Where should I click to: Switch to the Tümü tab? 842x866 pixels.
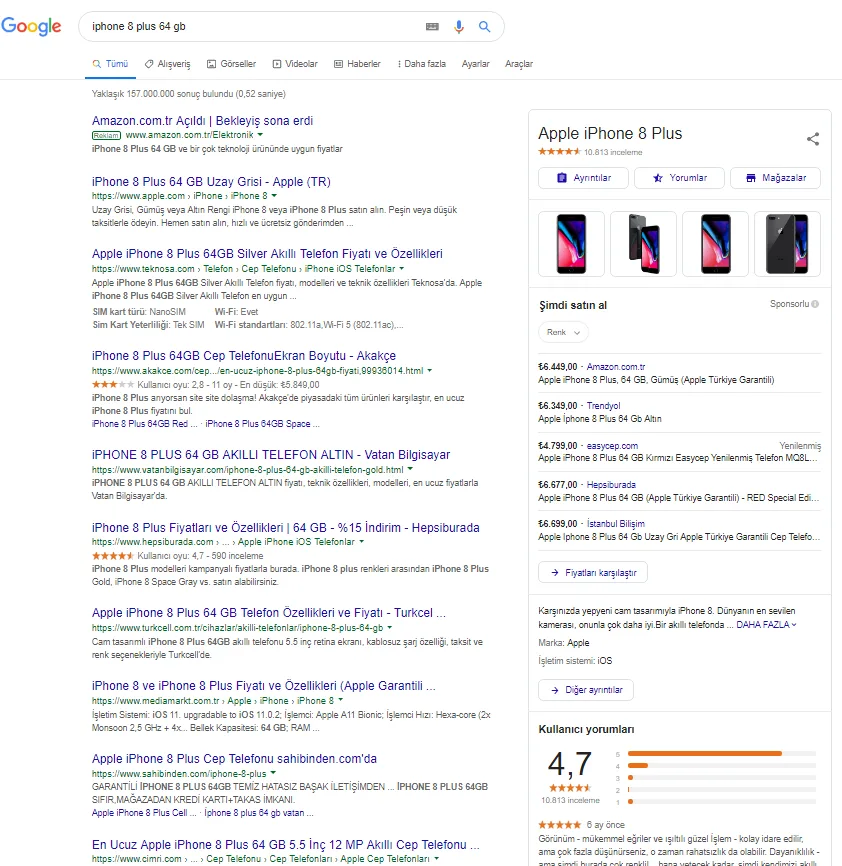110,64
